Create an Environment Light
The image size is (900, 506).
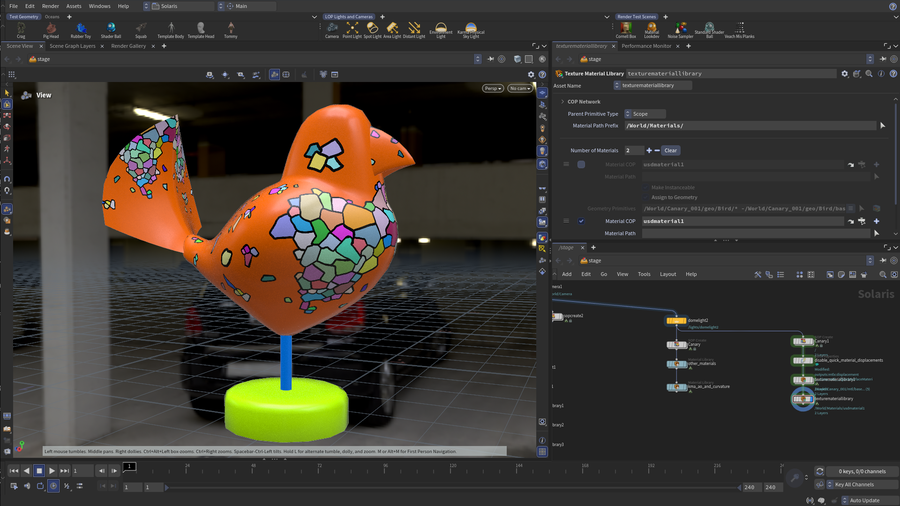click(x=441, y=30)
